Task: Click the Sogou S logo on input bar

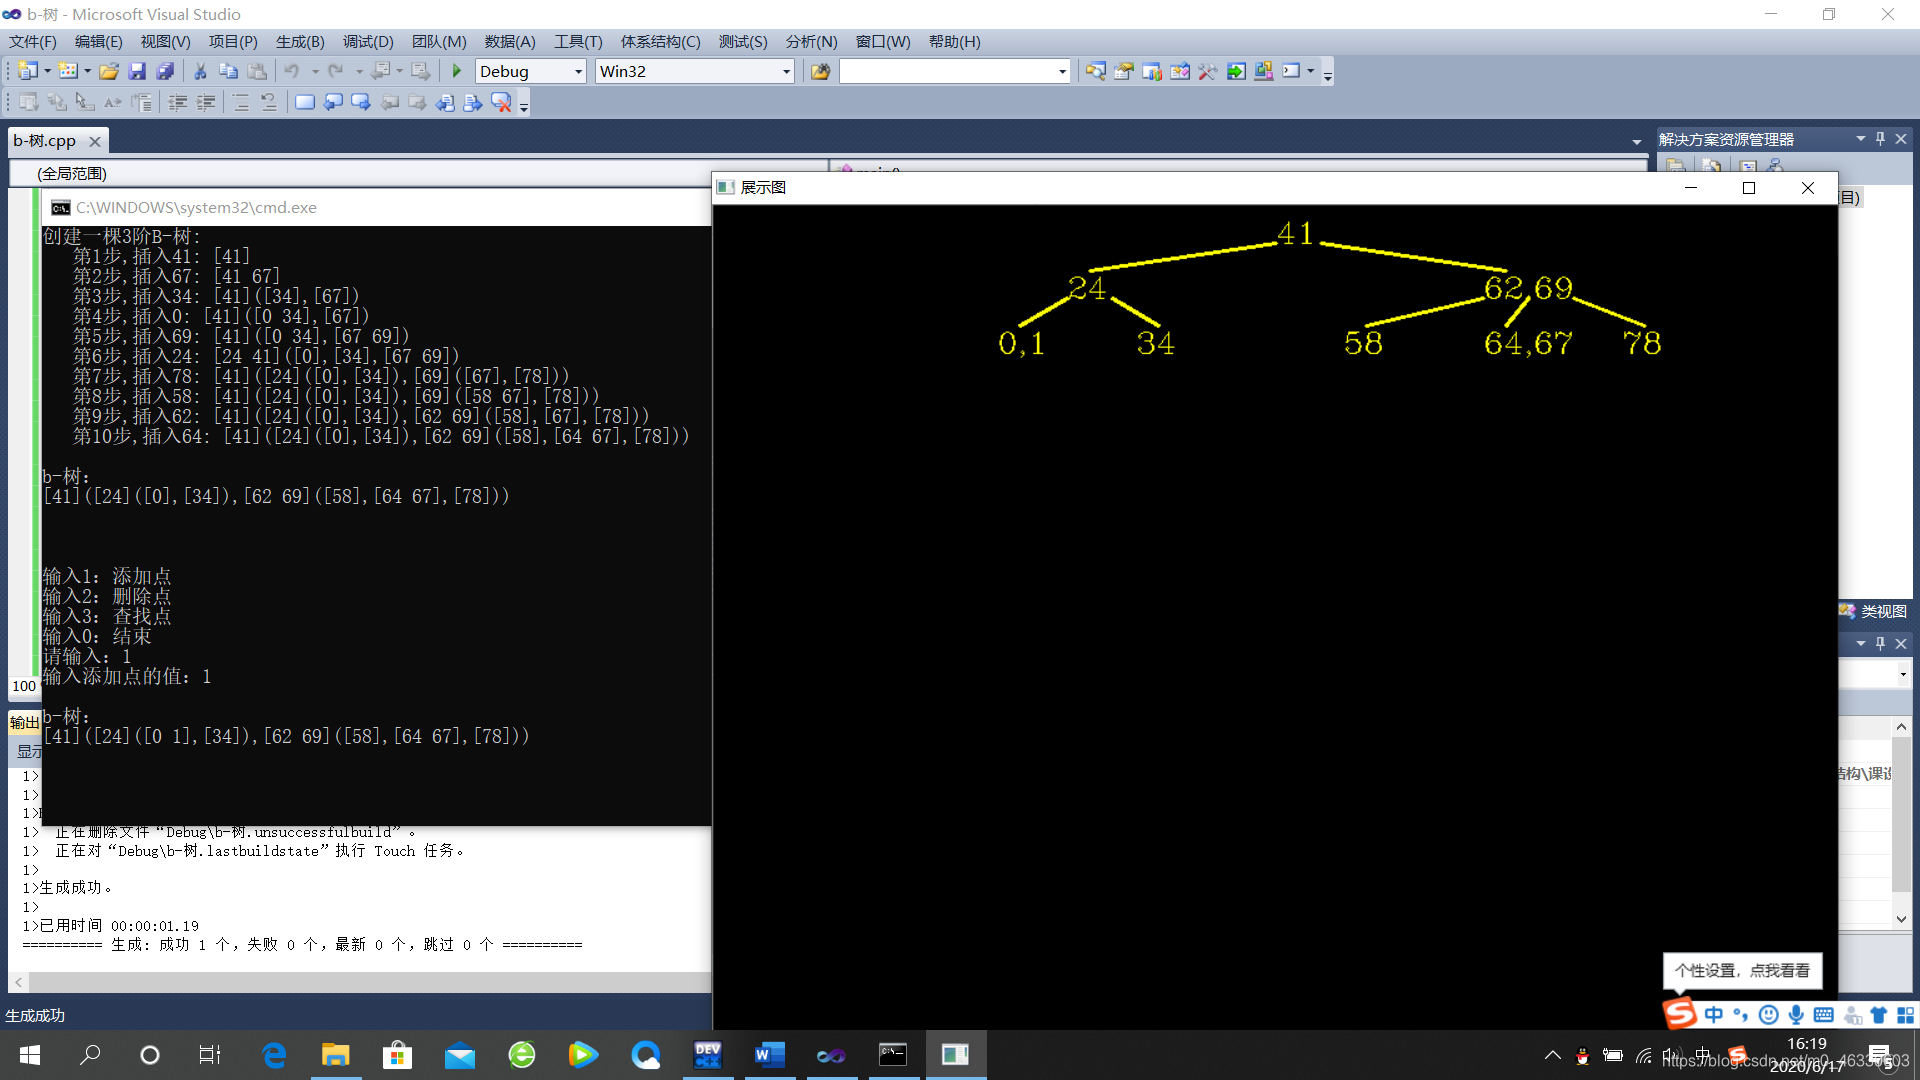Action: [1680, 1013]
